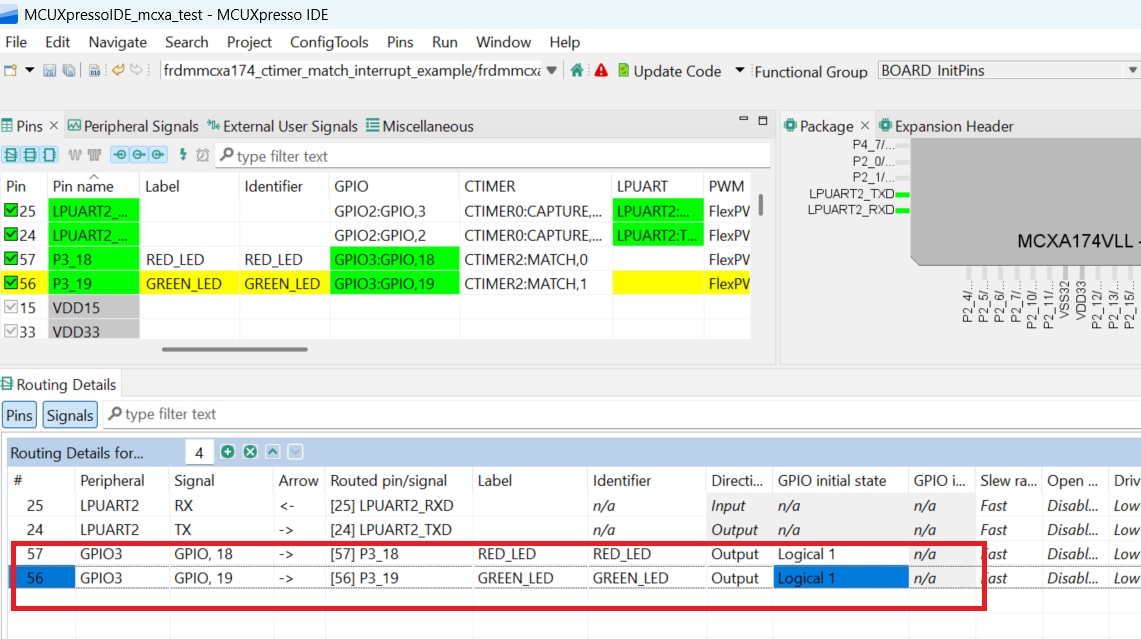Click the lightning bolt icon in Pins toolbar
The width and height of the screenshot is (1141, 639).
click(x=184, y=154)
